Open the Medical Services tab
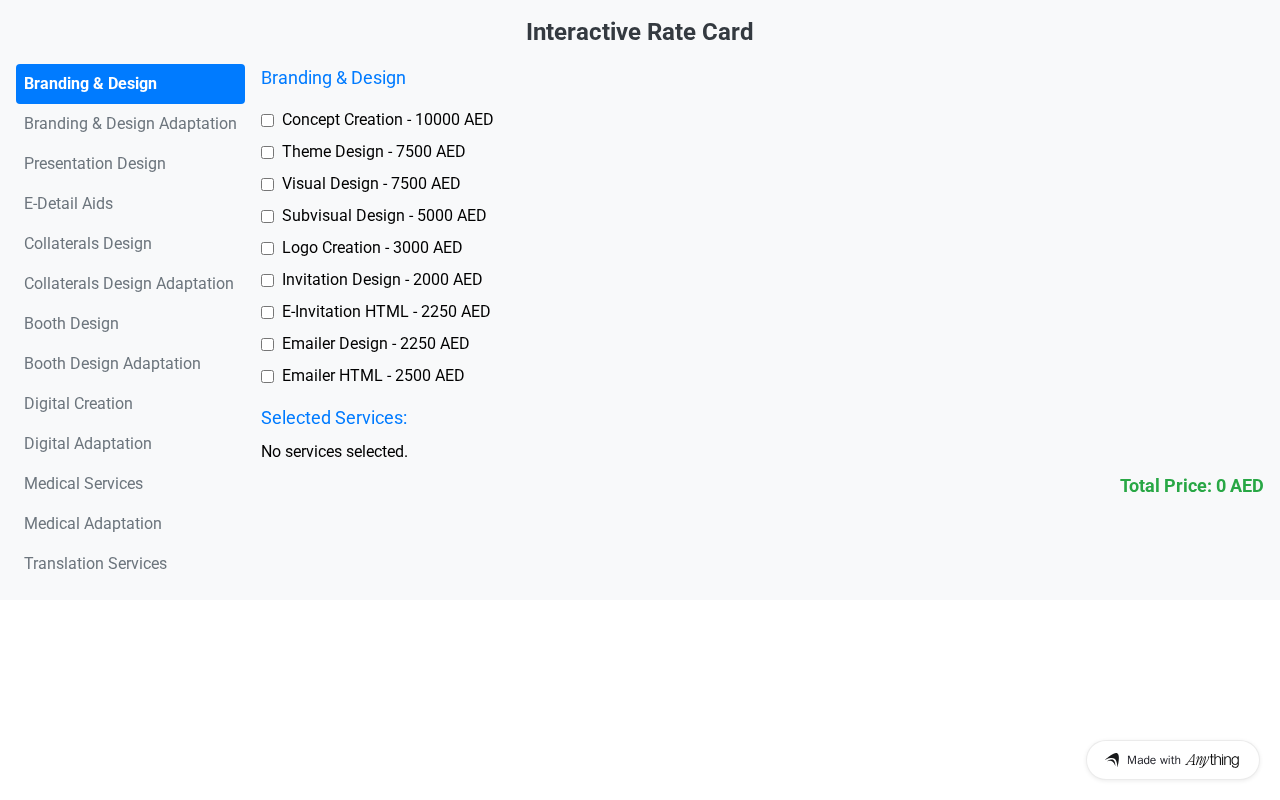The width and height of the screenshot is (1280, 800). coord(83,484)
